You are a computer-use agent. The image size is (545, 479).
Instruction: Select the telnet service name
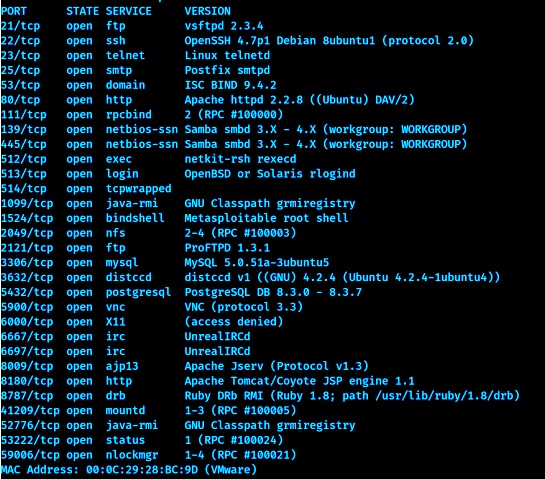(125, 56)
